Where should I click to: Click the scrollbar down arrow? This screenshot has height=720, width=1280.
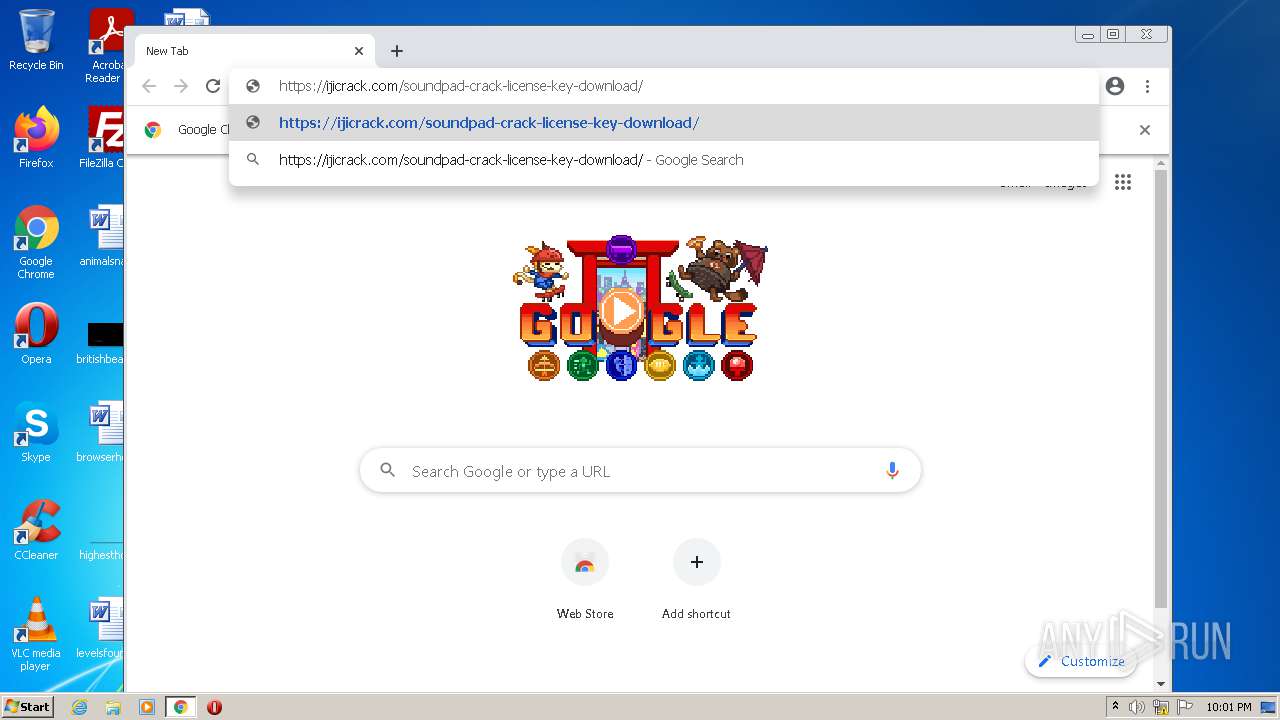click(x=1160, y=684)
